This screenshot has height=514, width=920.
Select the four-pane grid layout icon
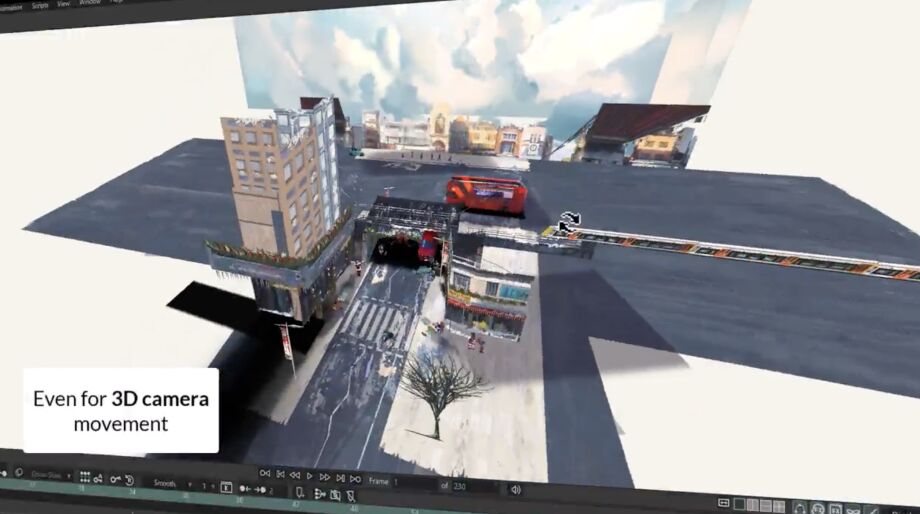779,506
